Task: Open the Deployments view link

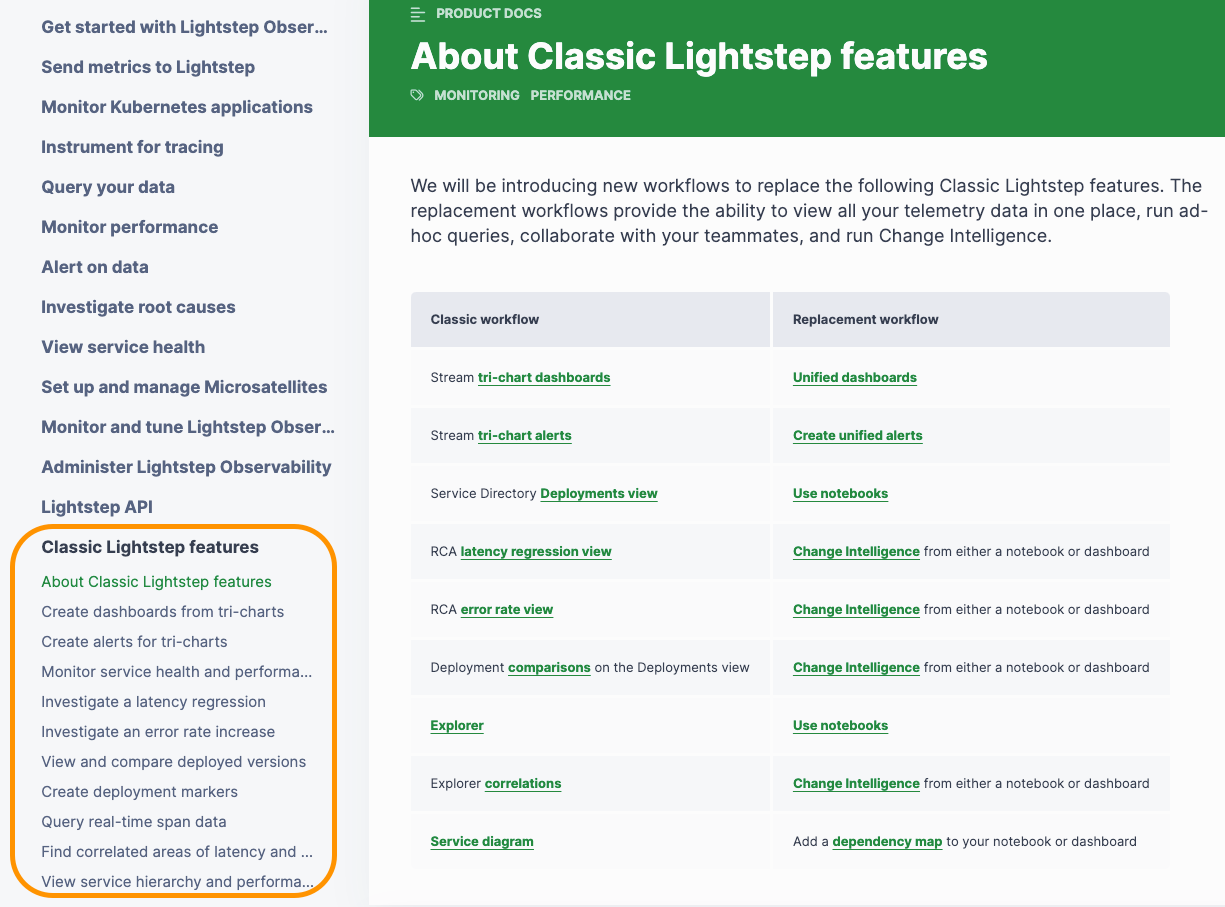Action: coord(598,493)
